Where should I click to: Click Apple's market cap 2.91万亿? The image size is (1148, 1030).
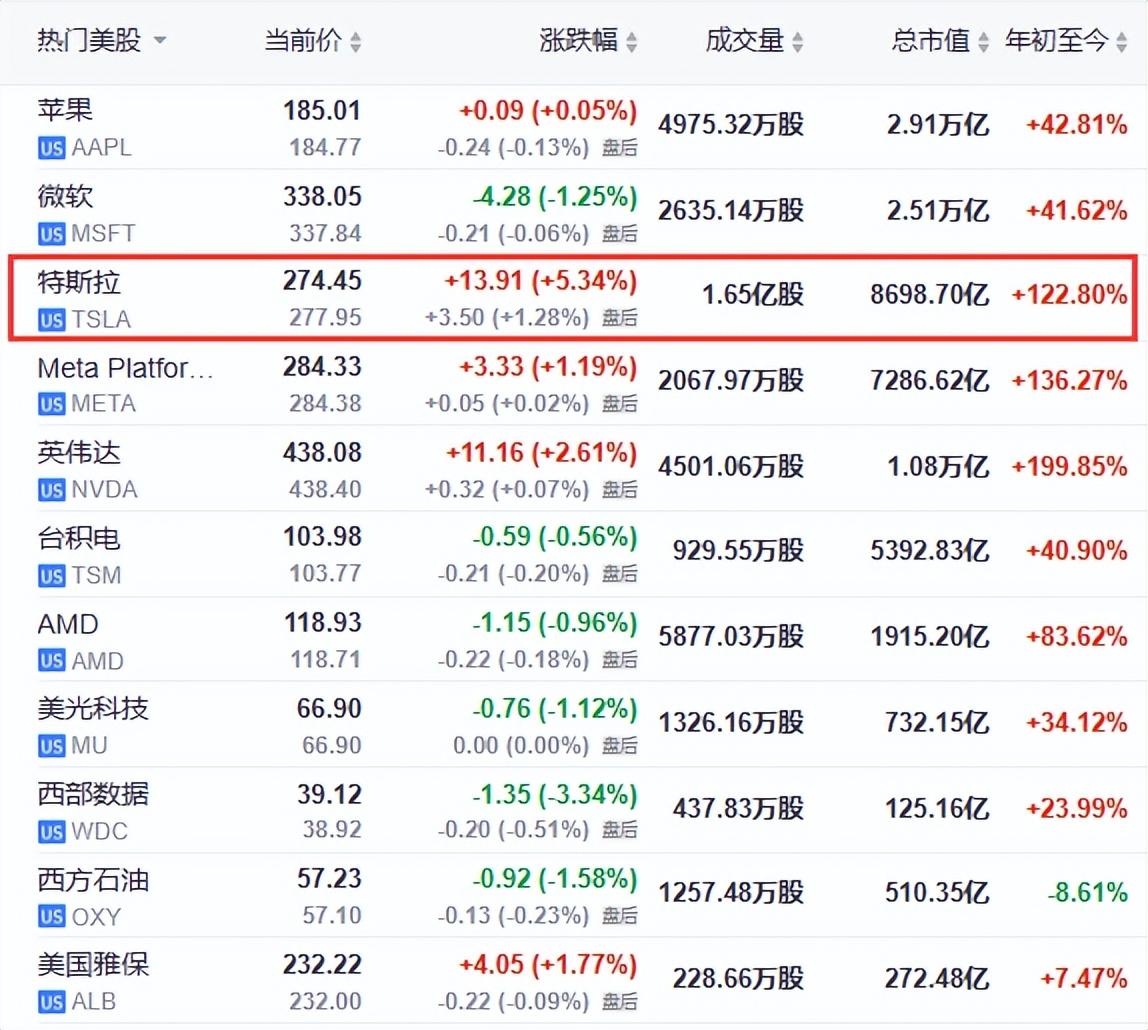tap(938, 125)
